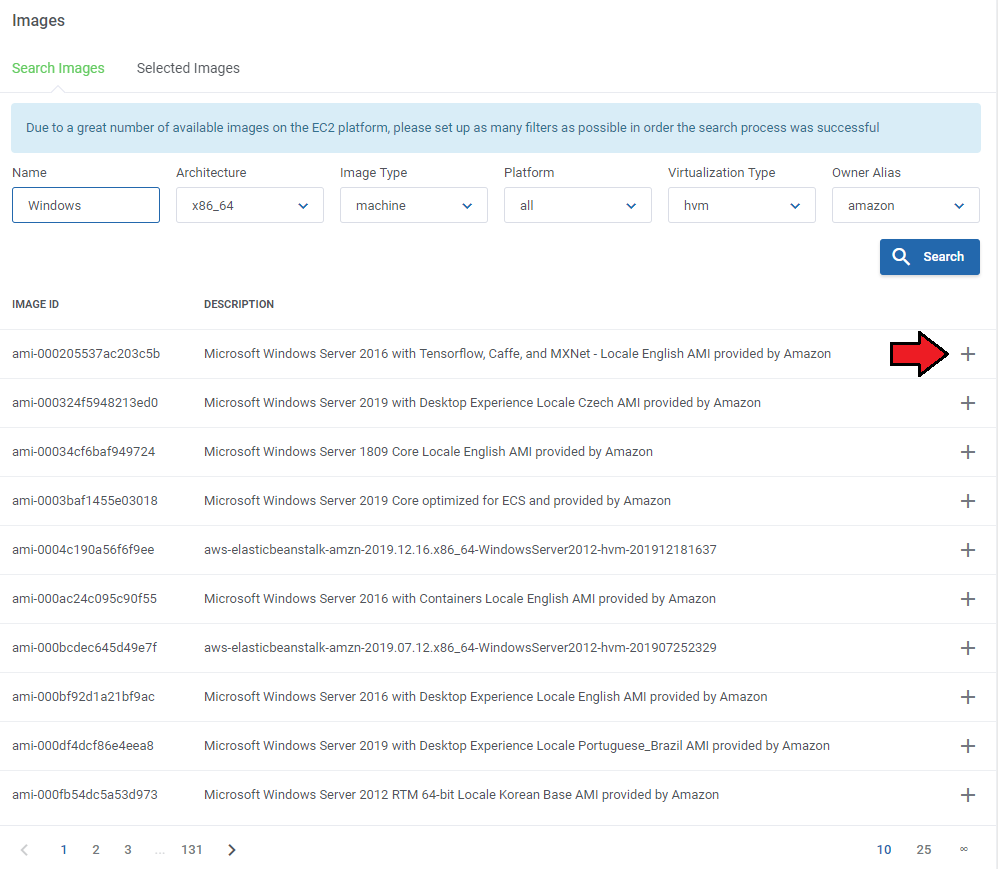Click the Images page heading
Viewport: 998px width, 869px height.
38,20
